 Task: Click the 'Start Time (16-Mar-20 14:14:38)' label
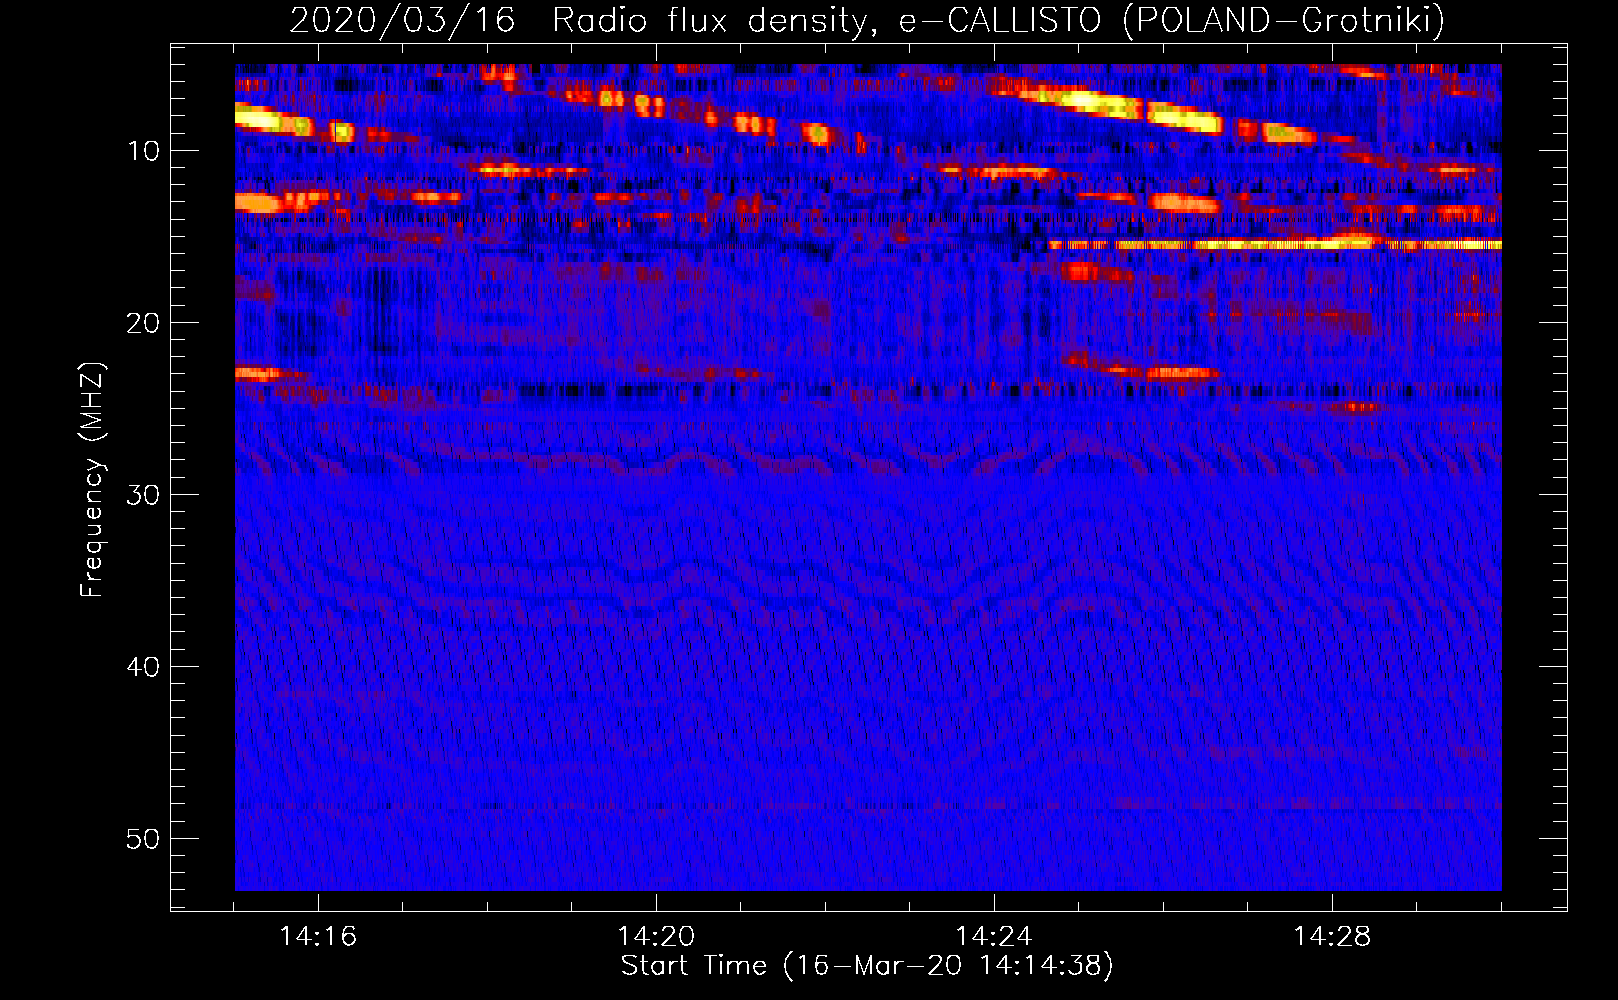point(867,966)
